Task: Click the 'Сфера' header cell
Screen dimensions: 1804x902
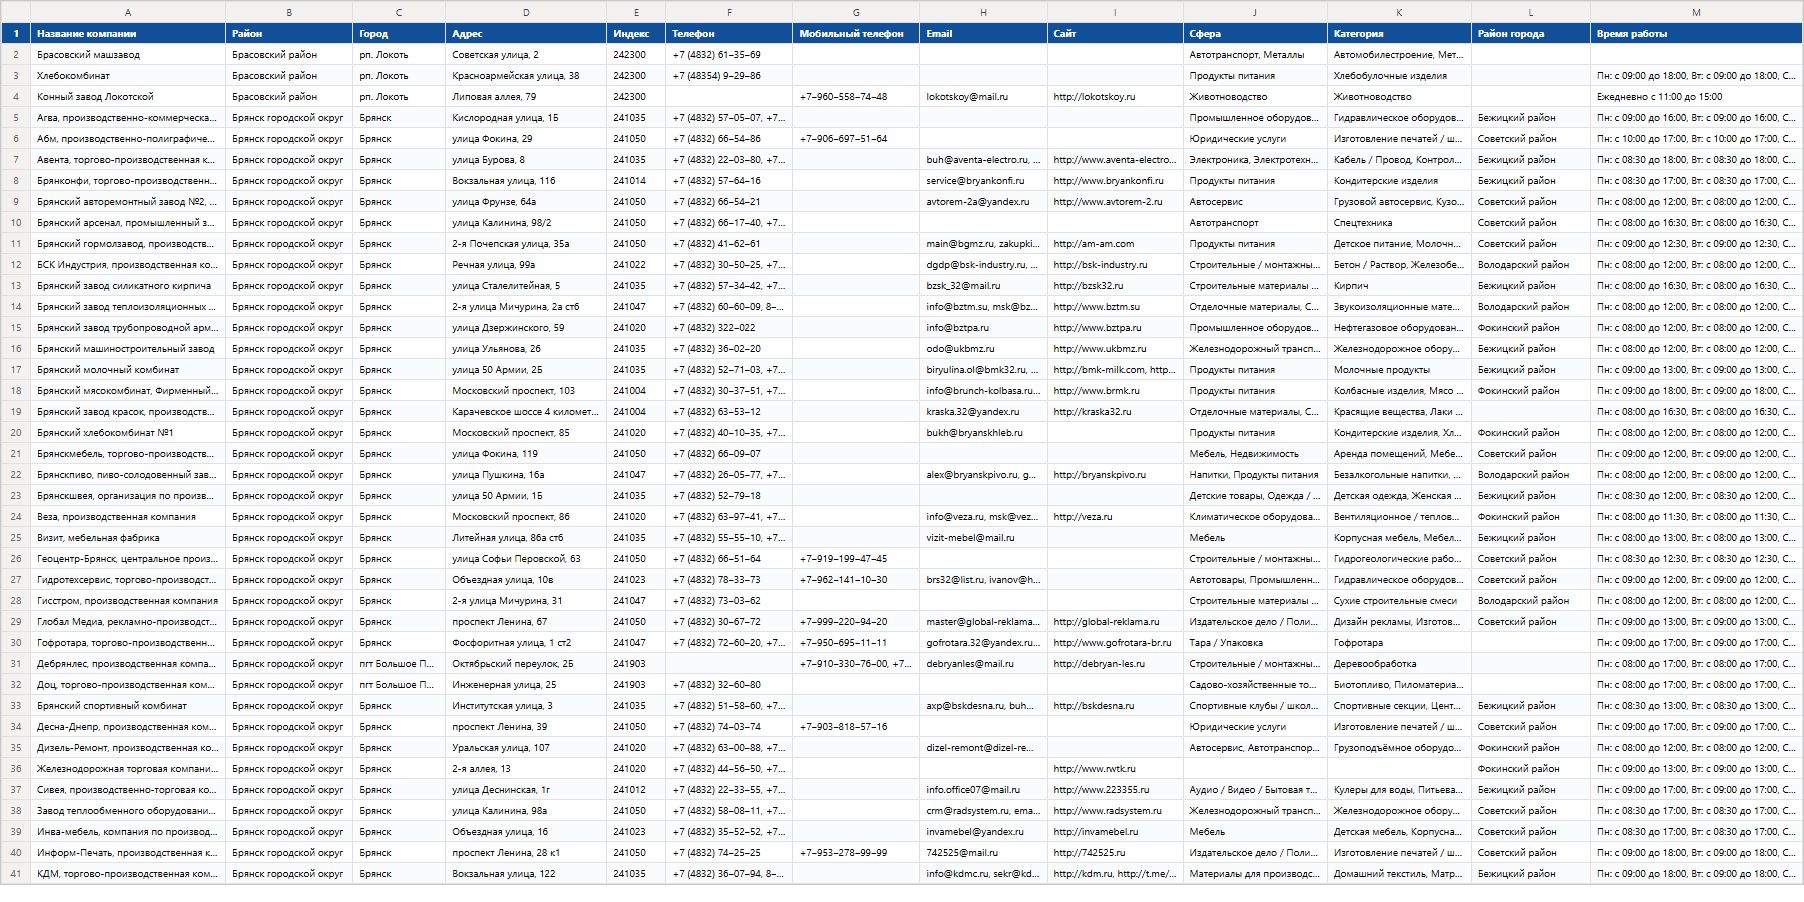Action: coord(1255,33)
